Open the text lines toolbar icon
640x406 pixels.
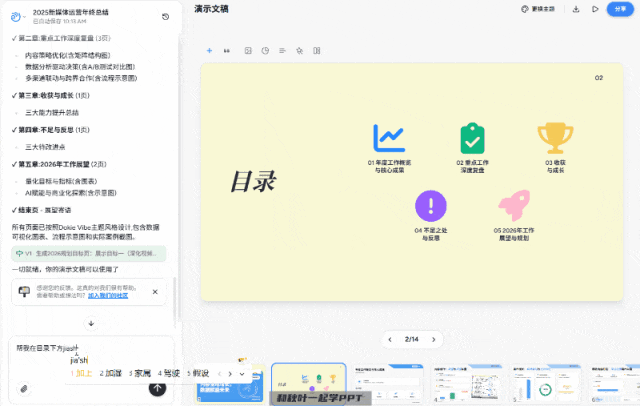pos(282,51)
